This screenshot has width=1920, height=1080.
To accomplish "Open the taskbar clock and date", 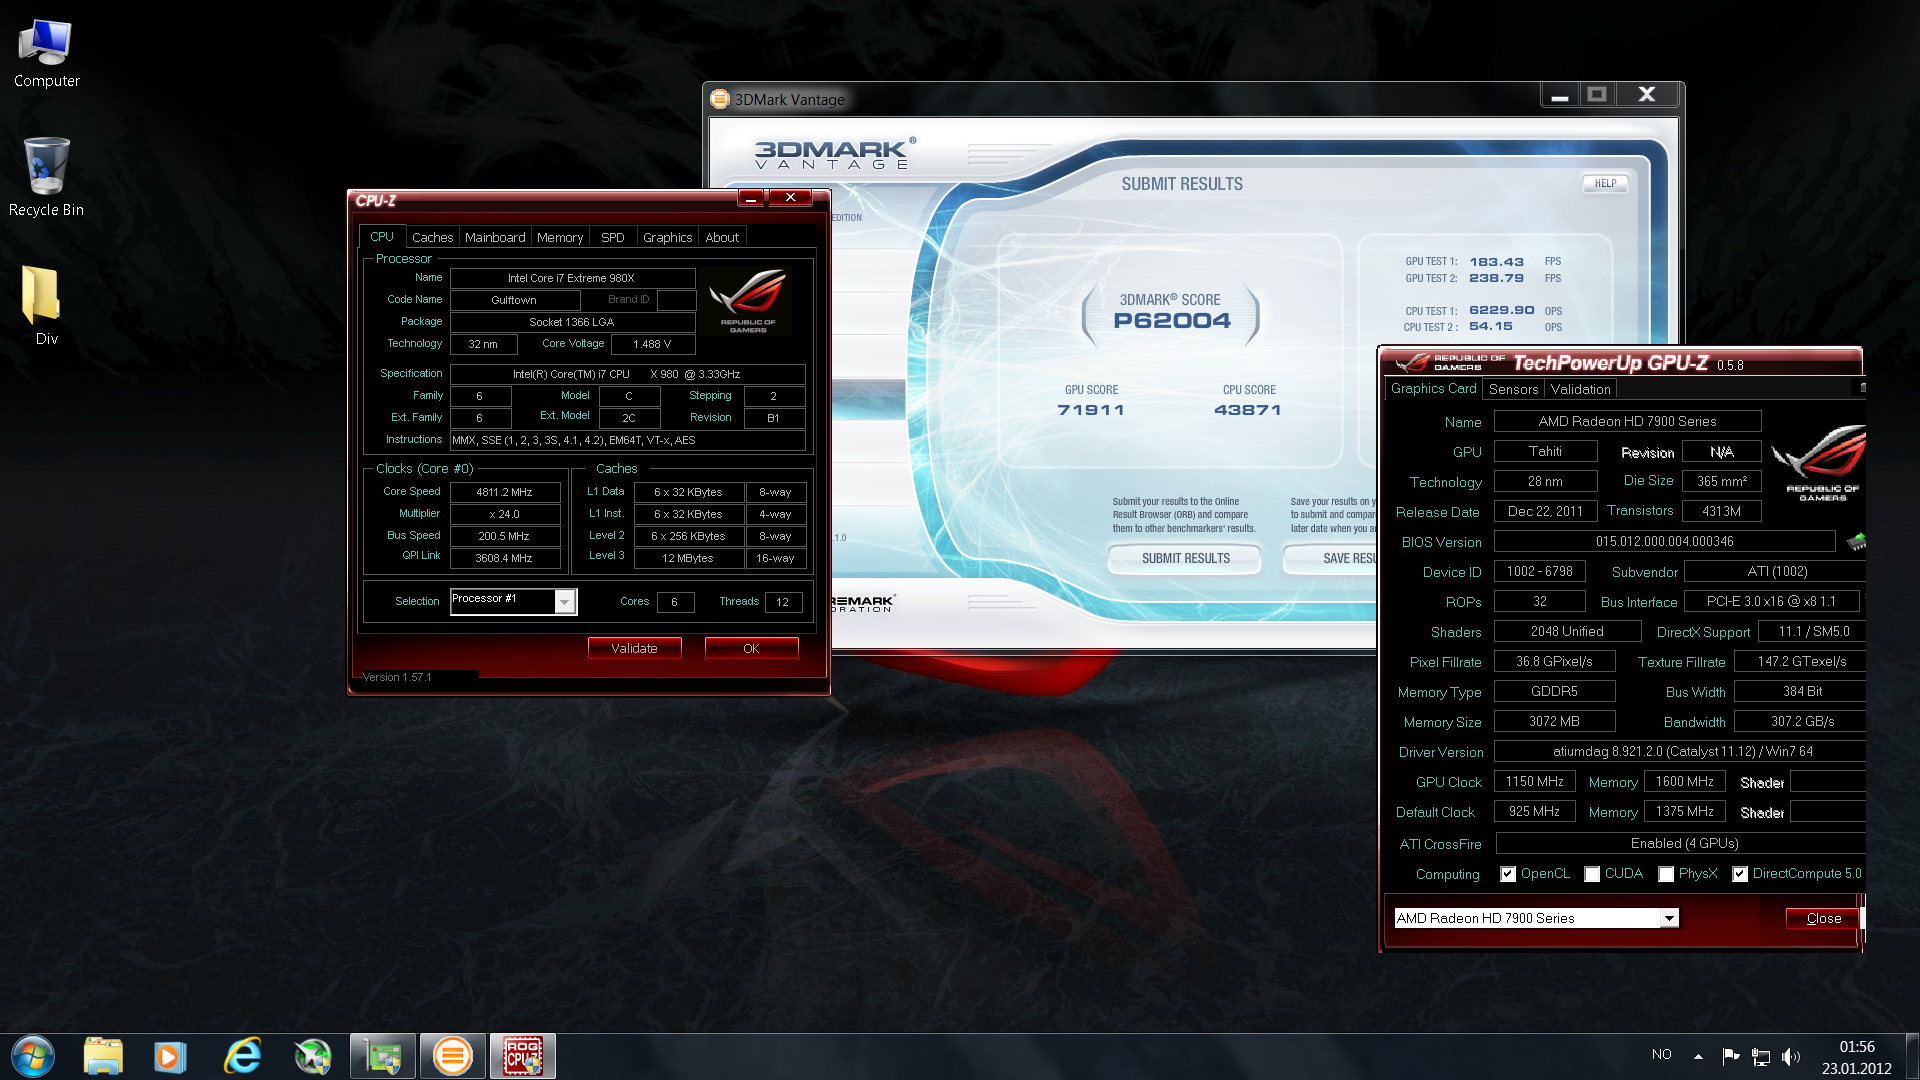I will pos(1857,1057).
